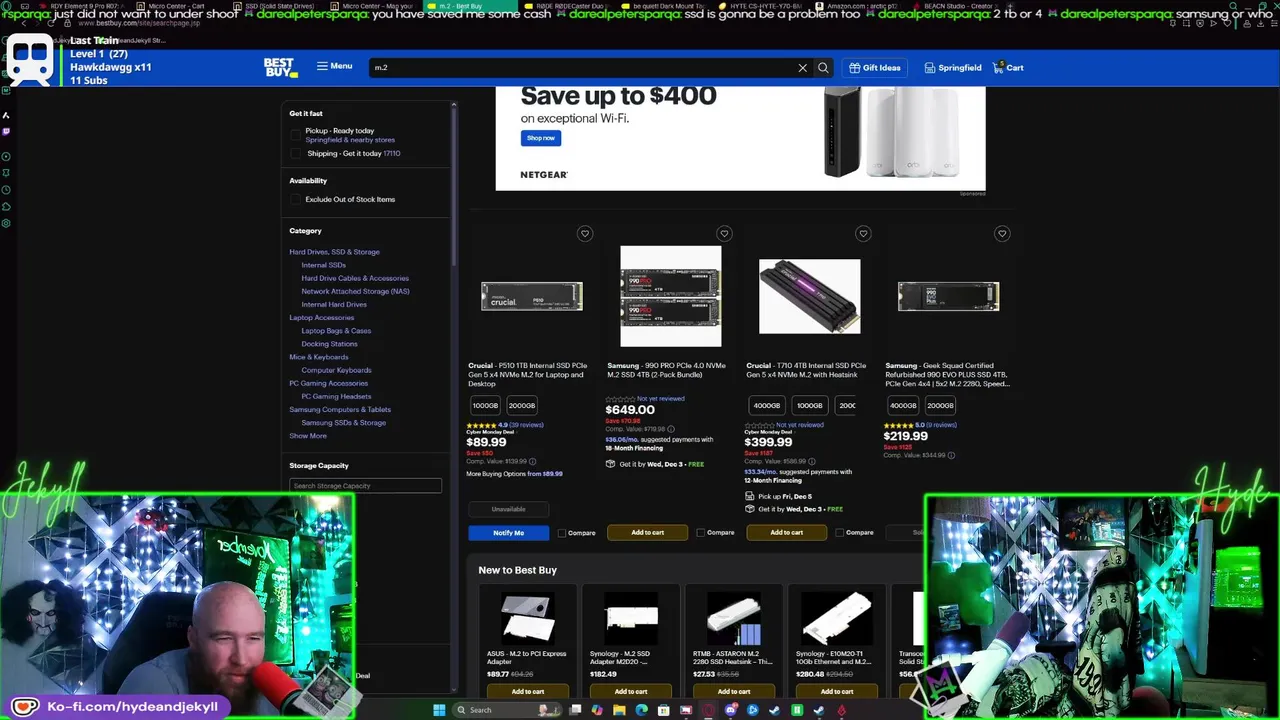The image size is (1280, 720).
Task: Add the ASUS M.2 to PCI Express Adapter to cart
Action: (x=528, y=691)
